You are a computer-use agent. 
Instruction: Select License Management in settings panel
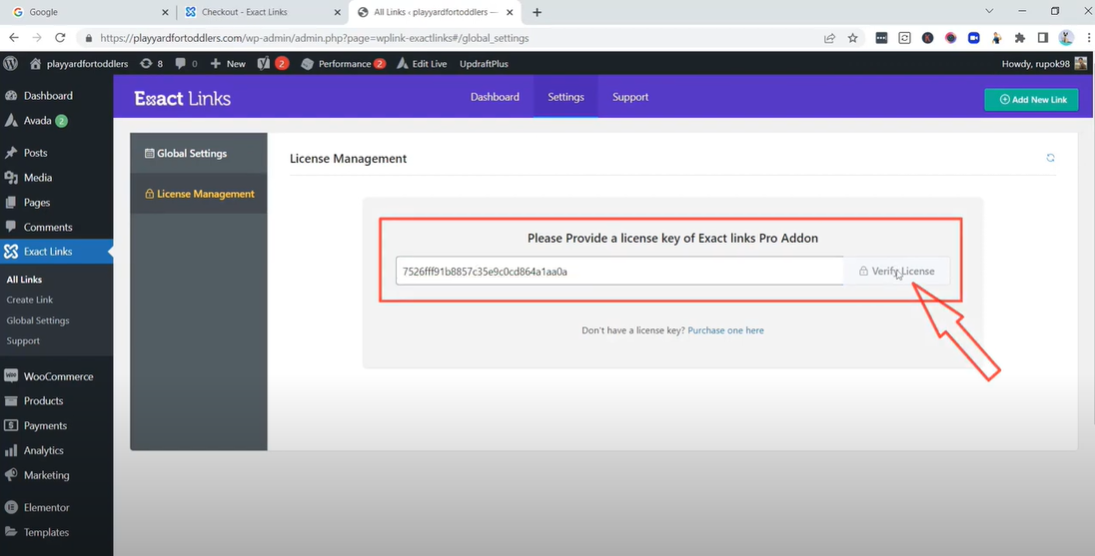(198, 193)
